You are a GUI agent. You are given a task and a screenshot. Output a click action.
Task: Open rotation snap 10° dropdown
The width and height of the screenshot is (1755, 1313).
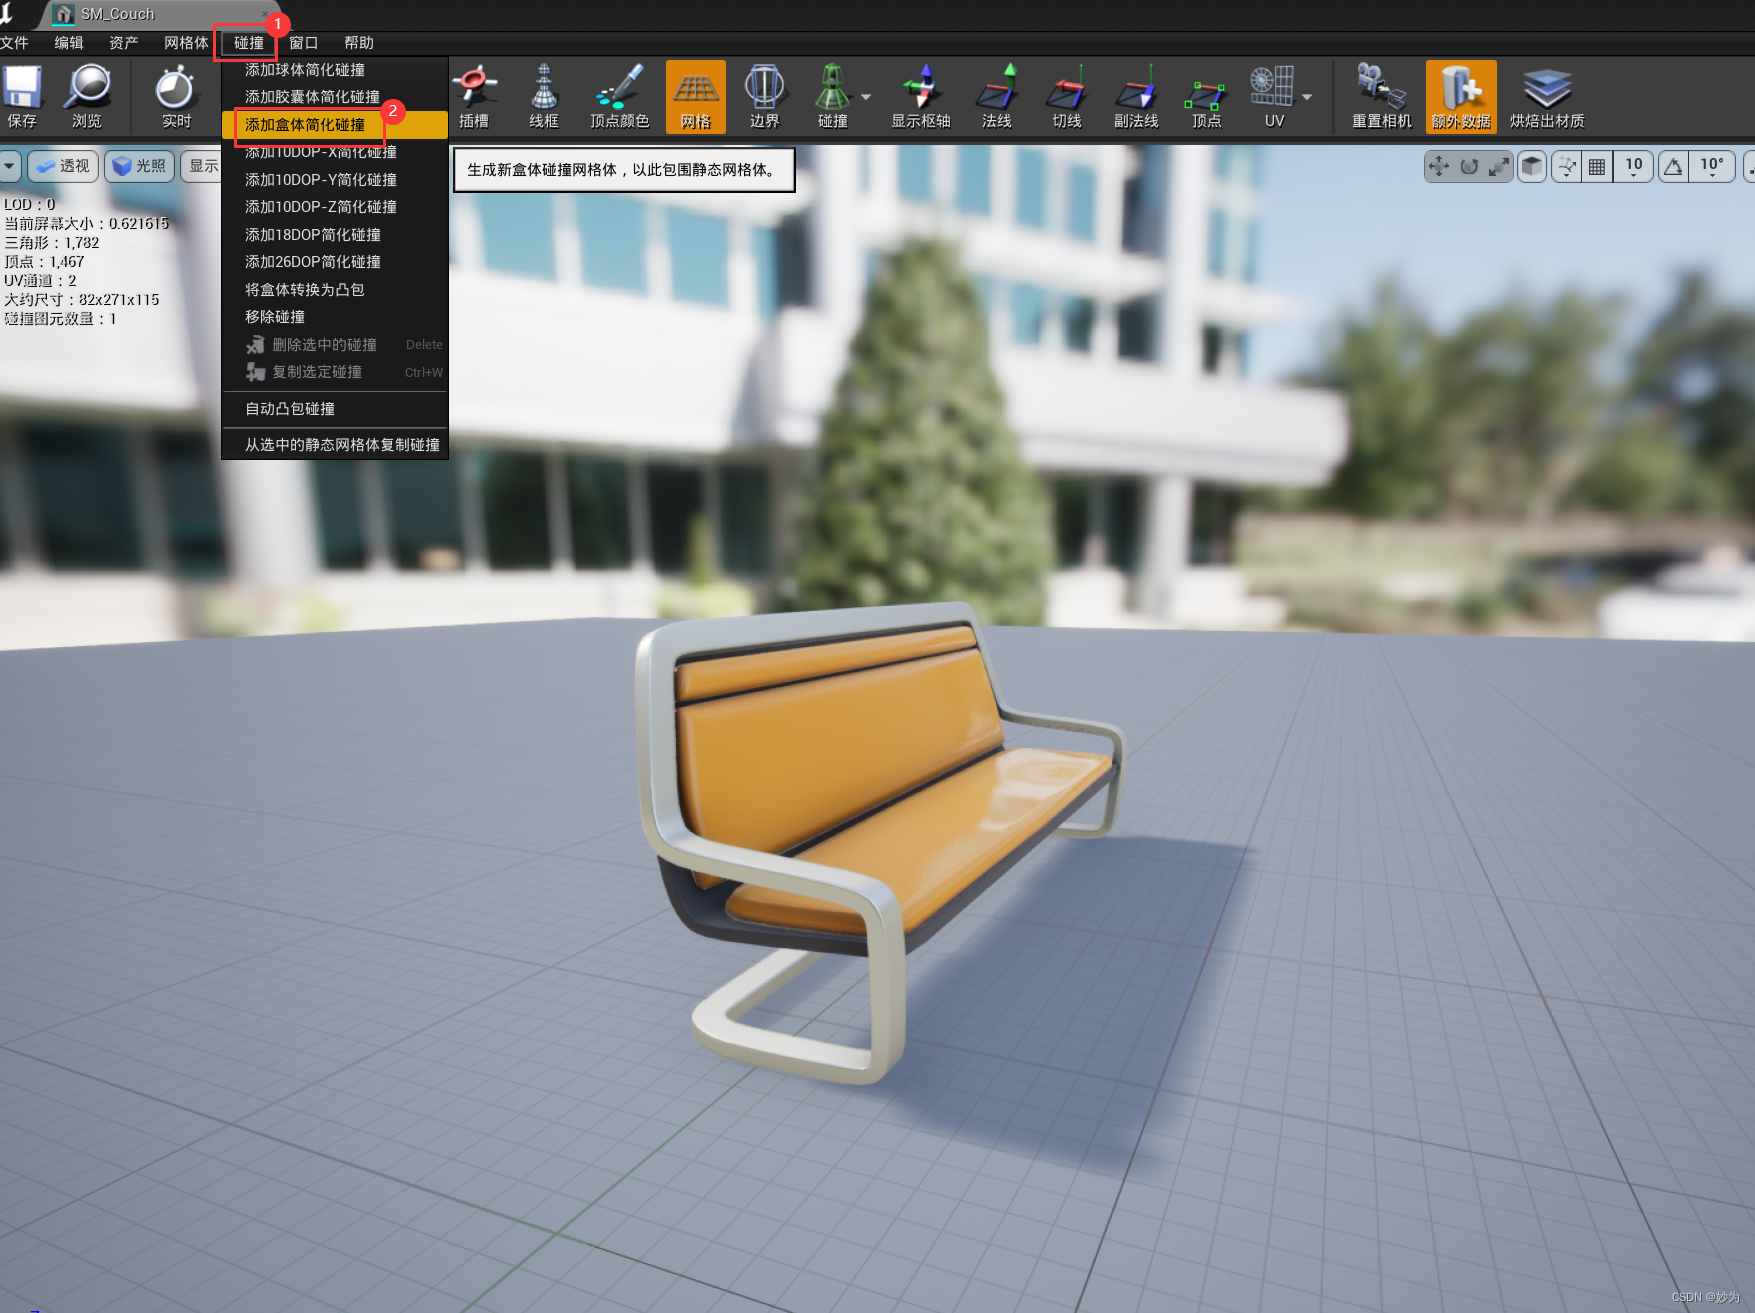tap(1712, 166)
